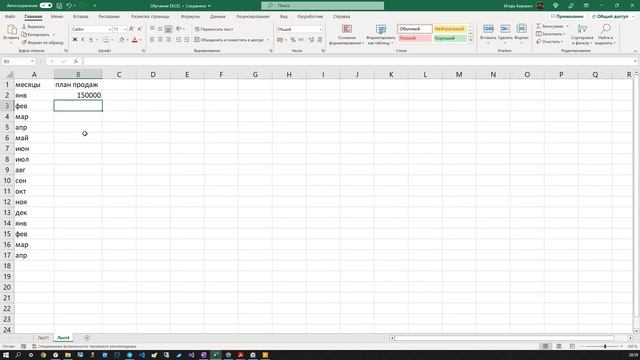
Task: Expand the cell styles gallery
Action: click(471, 40)
